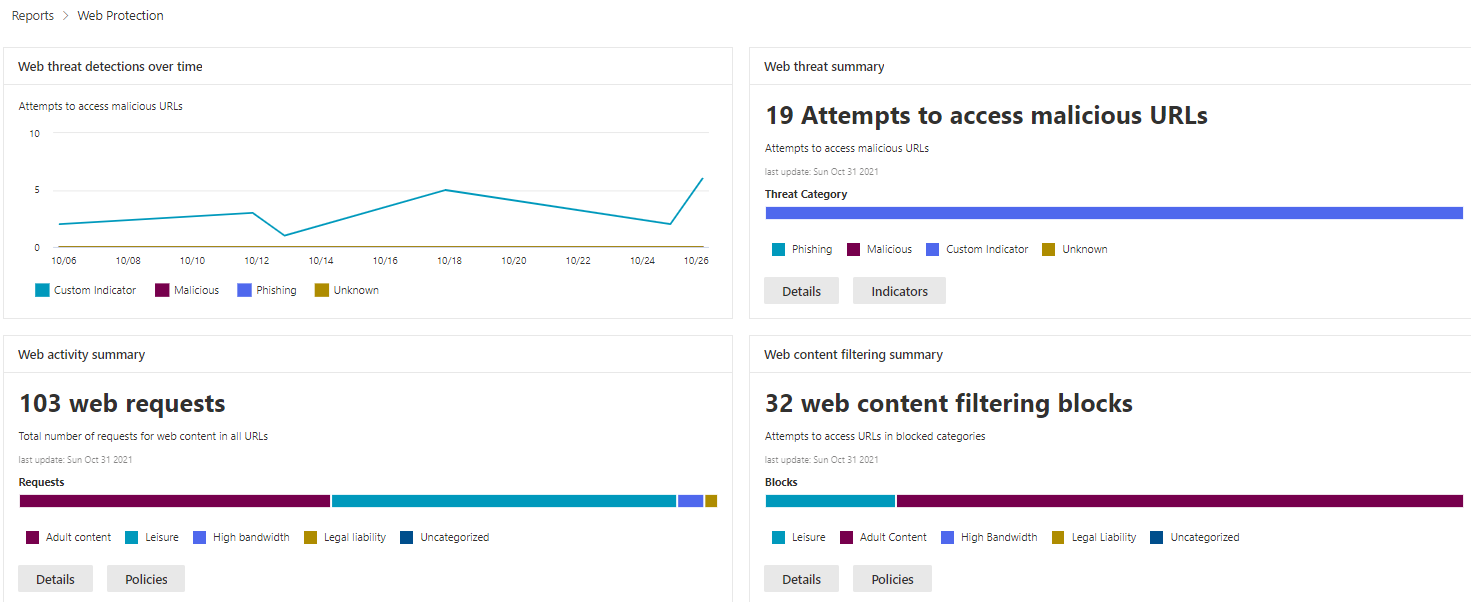Click the blue Threat Category bar
The height and width of the screenshot is (602, 1471).
(1113, 212)
